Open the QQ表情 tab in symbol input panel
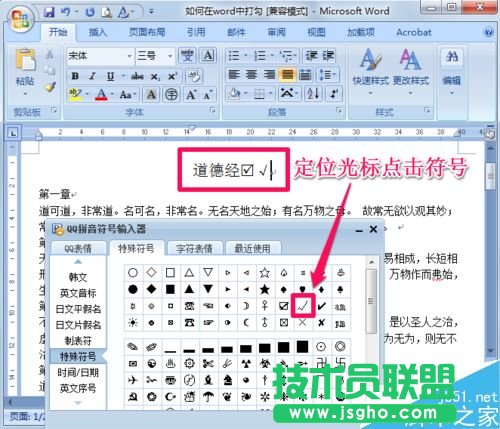Screen dimensions: 500x429 78,248
